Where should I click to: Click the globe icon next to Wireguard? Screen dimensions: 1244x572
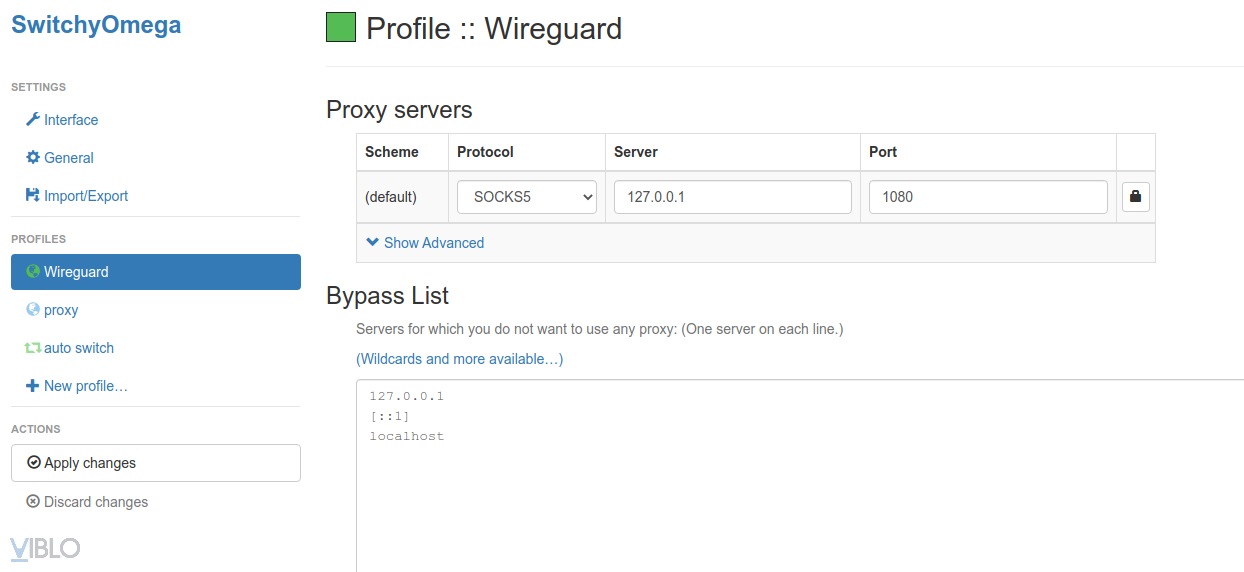33,272
